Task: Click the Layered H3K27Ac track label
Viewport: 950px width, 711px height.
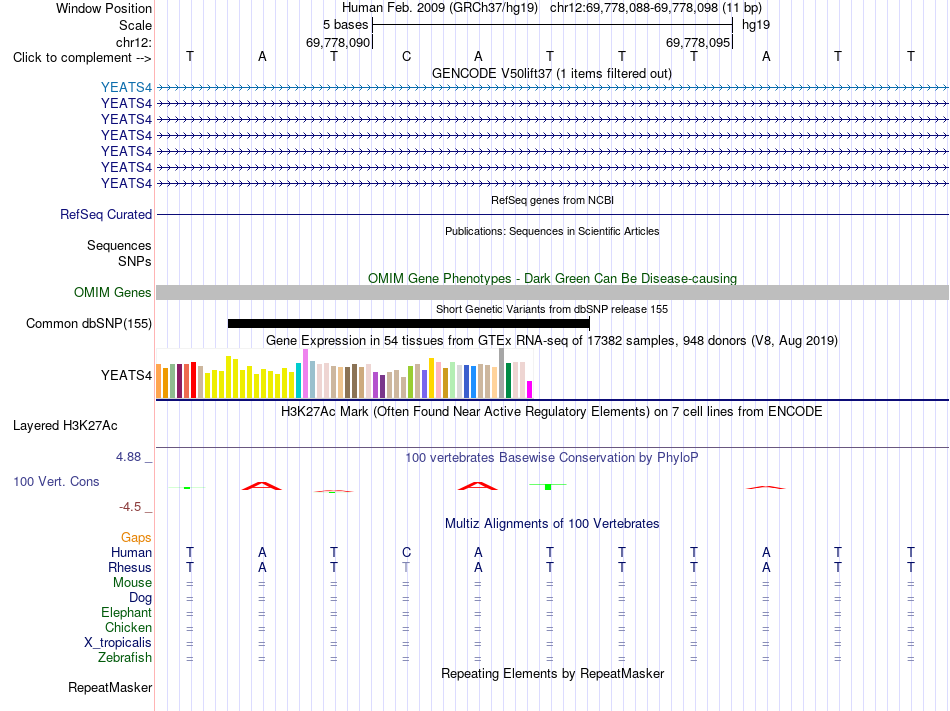Action: [x=65, y=426]
